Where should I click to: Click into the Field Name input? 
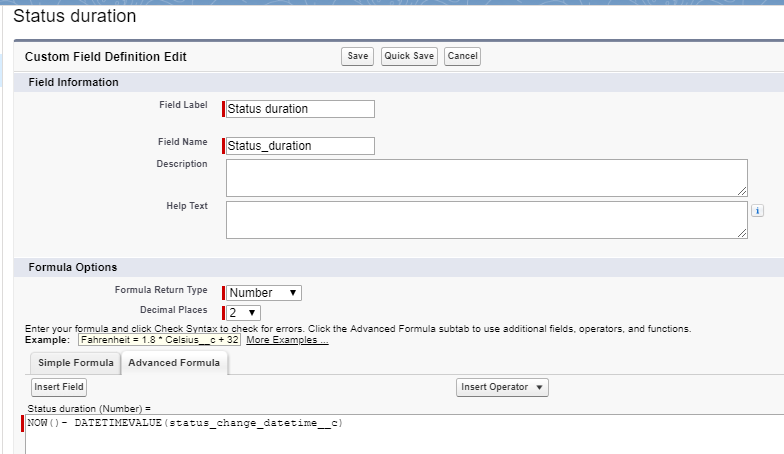(x=300, y=146)
